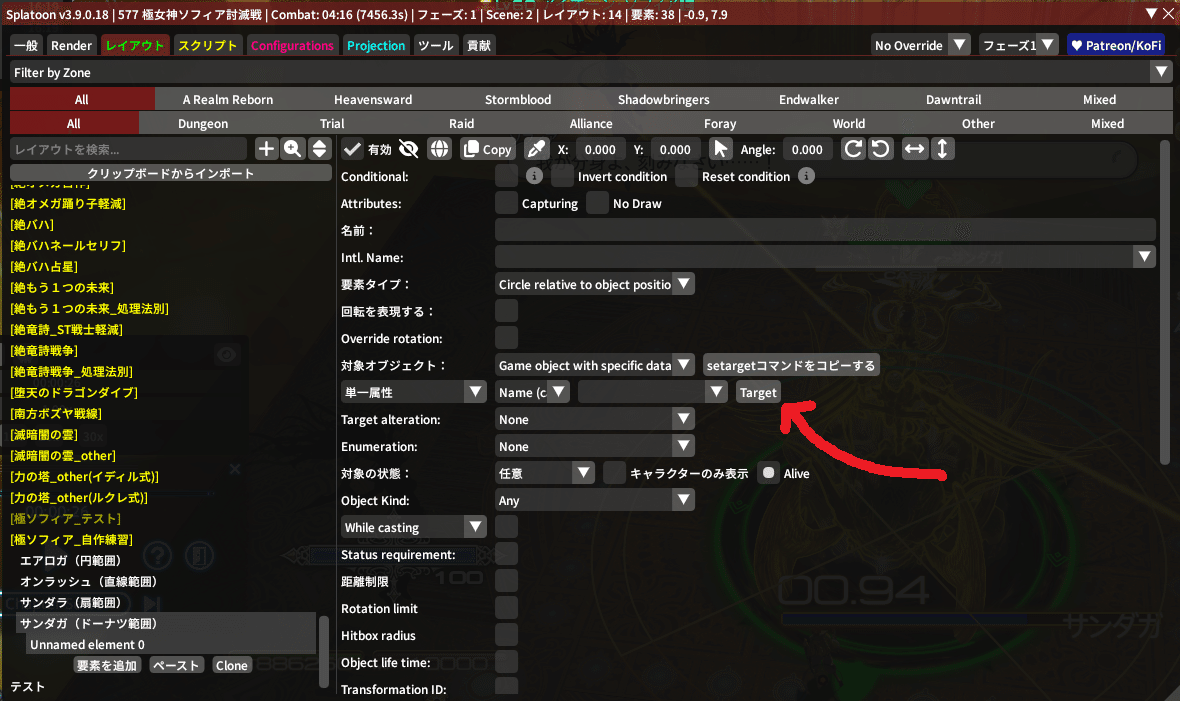This screenshot has width=1180, height=701.
Task: Select the Alive radio button
Action: click(768, 473)
